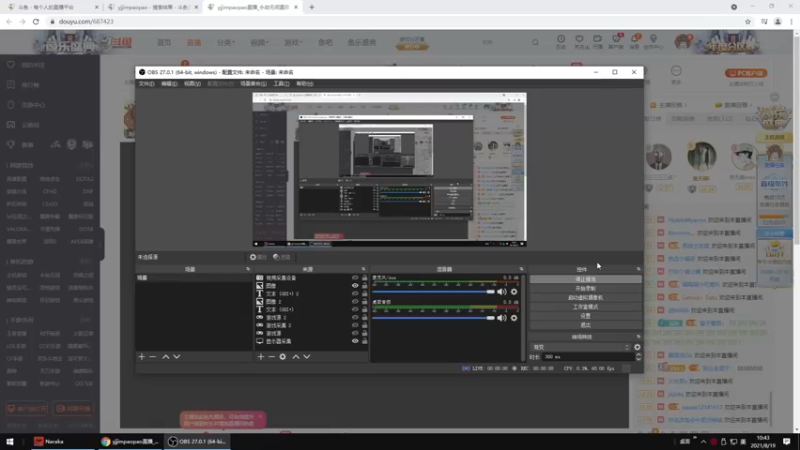This screenshot has width=800, height=450.
Task: Open OBS 设置 from the controls panel
Action: pos(585,316)
